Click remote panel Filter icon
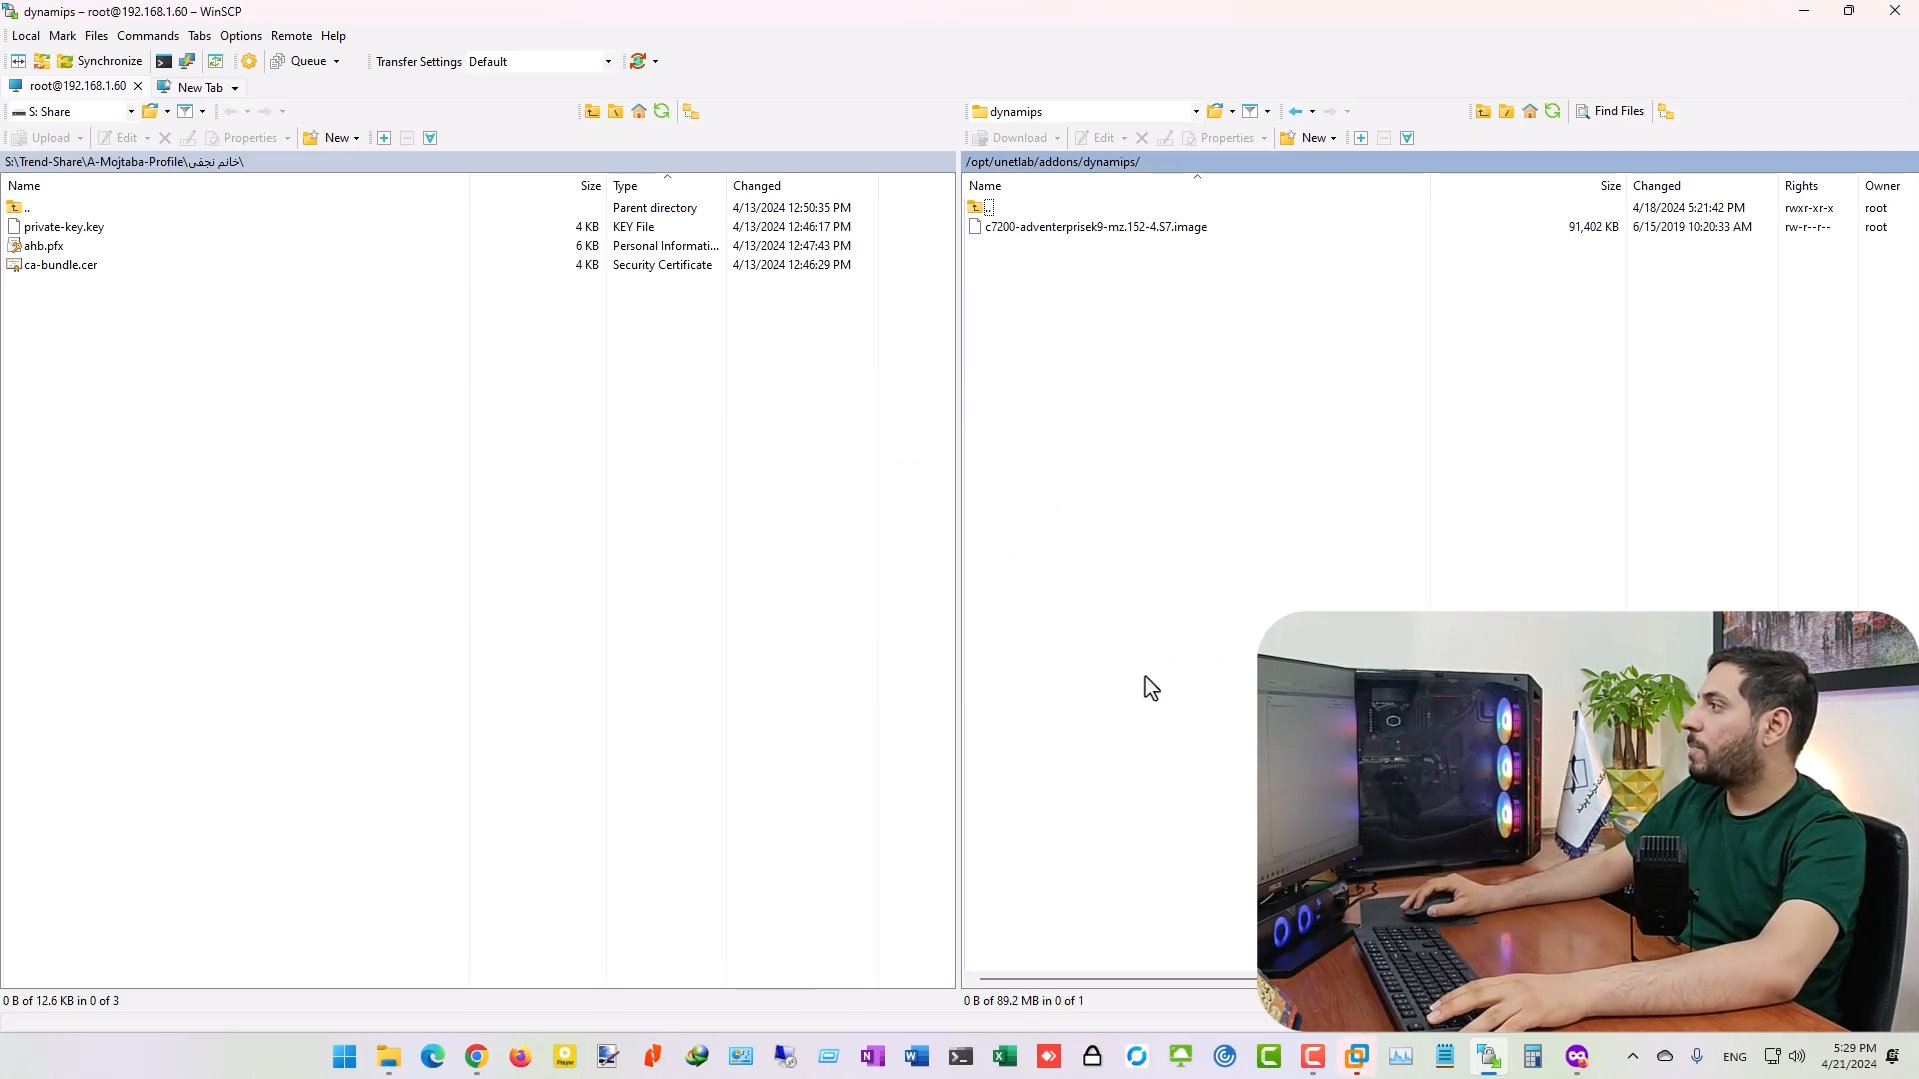The width and height of the screenshot is (1919, 1079). [1250, 111]
